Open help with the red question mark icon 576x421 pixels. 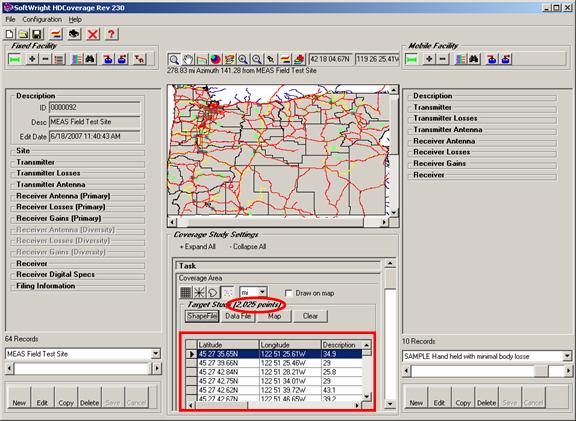(x=111, y=35)
